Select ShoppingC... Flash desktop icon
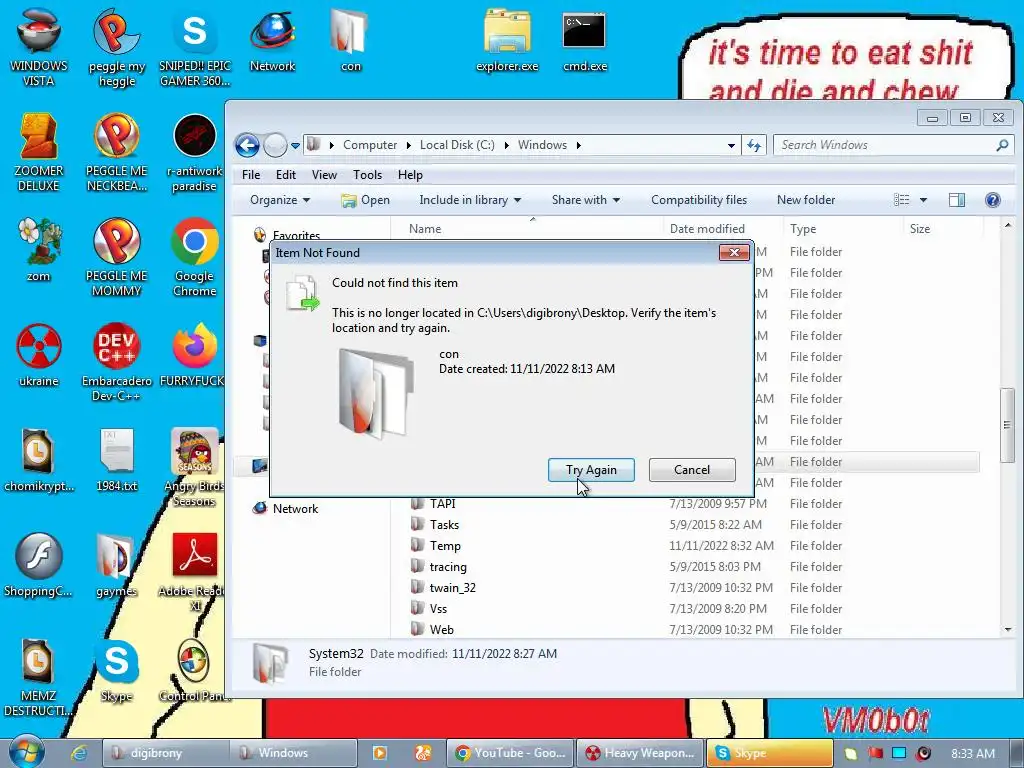 [39, 565]
